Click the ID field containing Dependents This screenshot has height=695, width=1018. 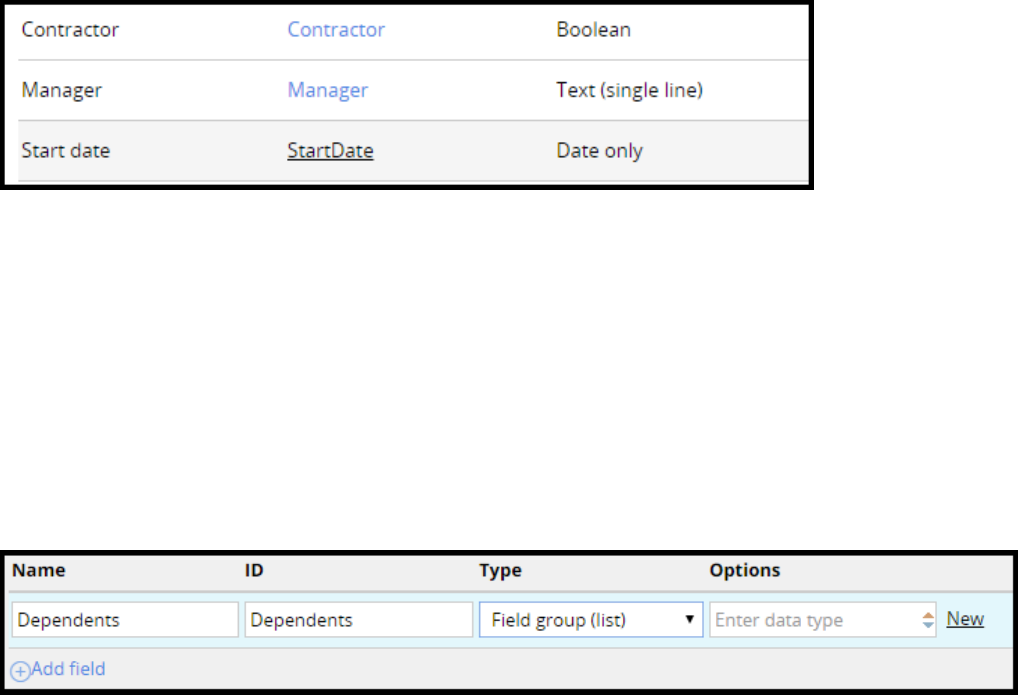[358, 620]
